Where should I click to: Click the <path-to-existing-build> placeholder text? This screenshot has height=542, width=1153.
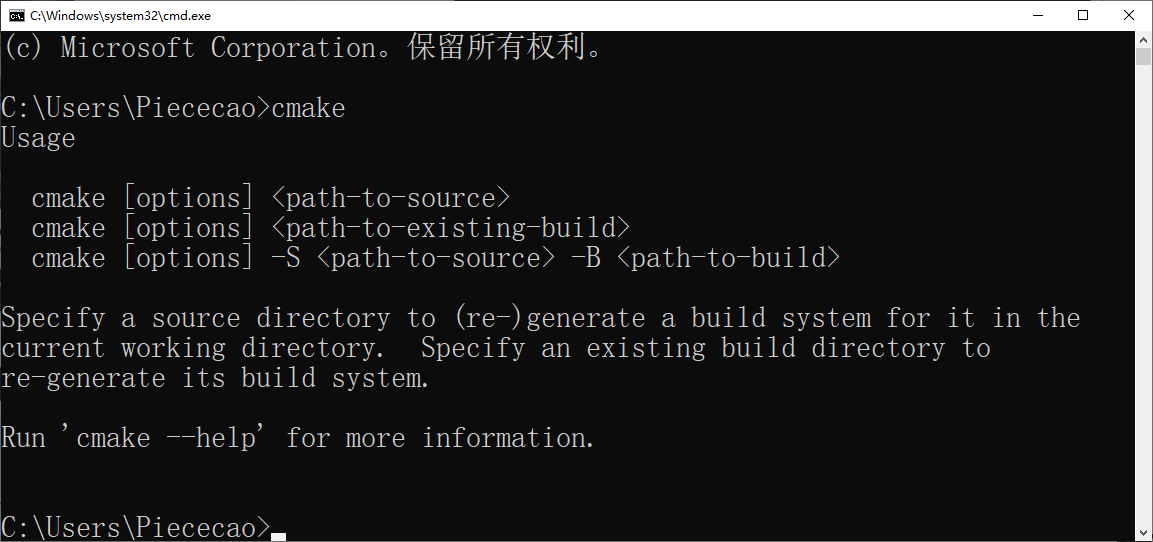point(450,228)
